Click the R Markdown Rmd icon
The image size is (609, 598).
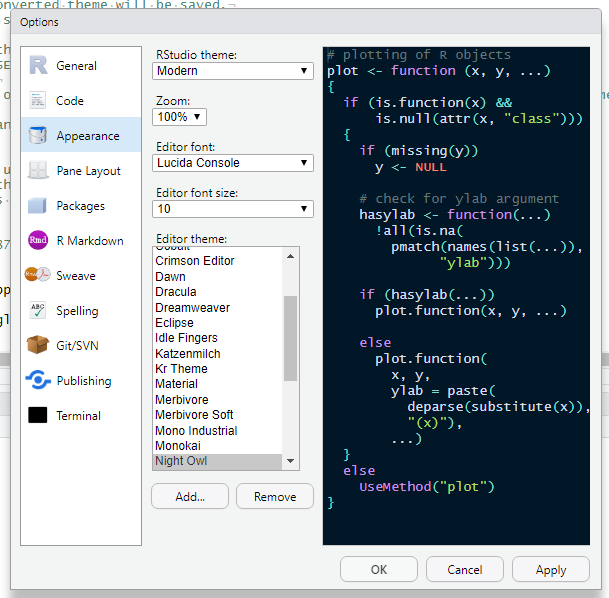tap(38, 241)
